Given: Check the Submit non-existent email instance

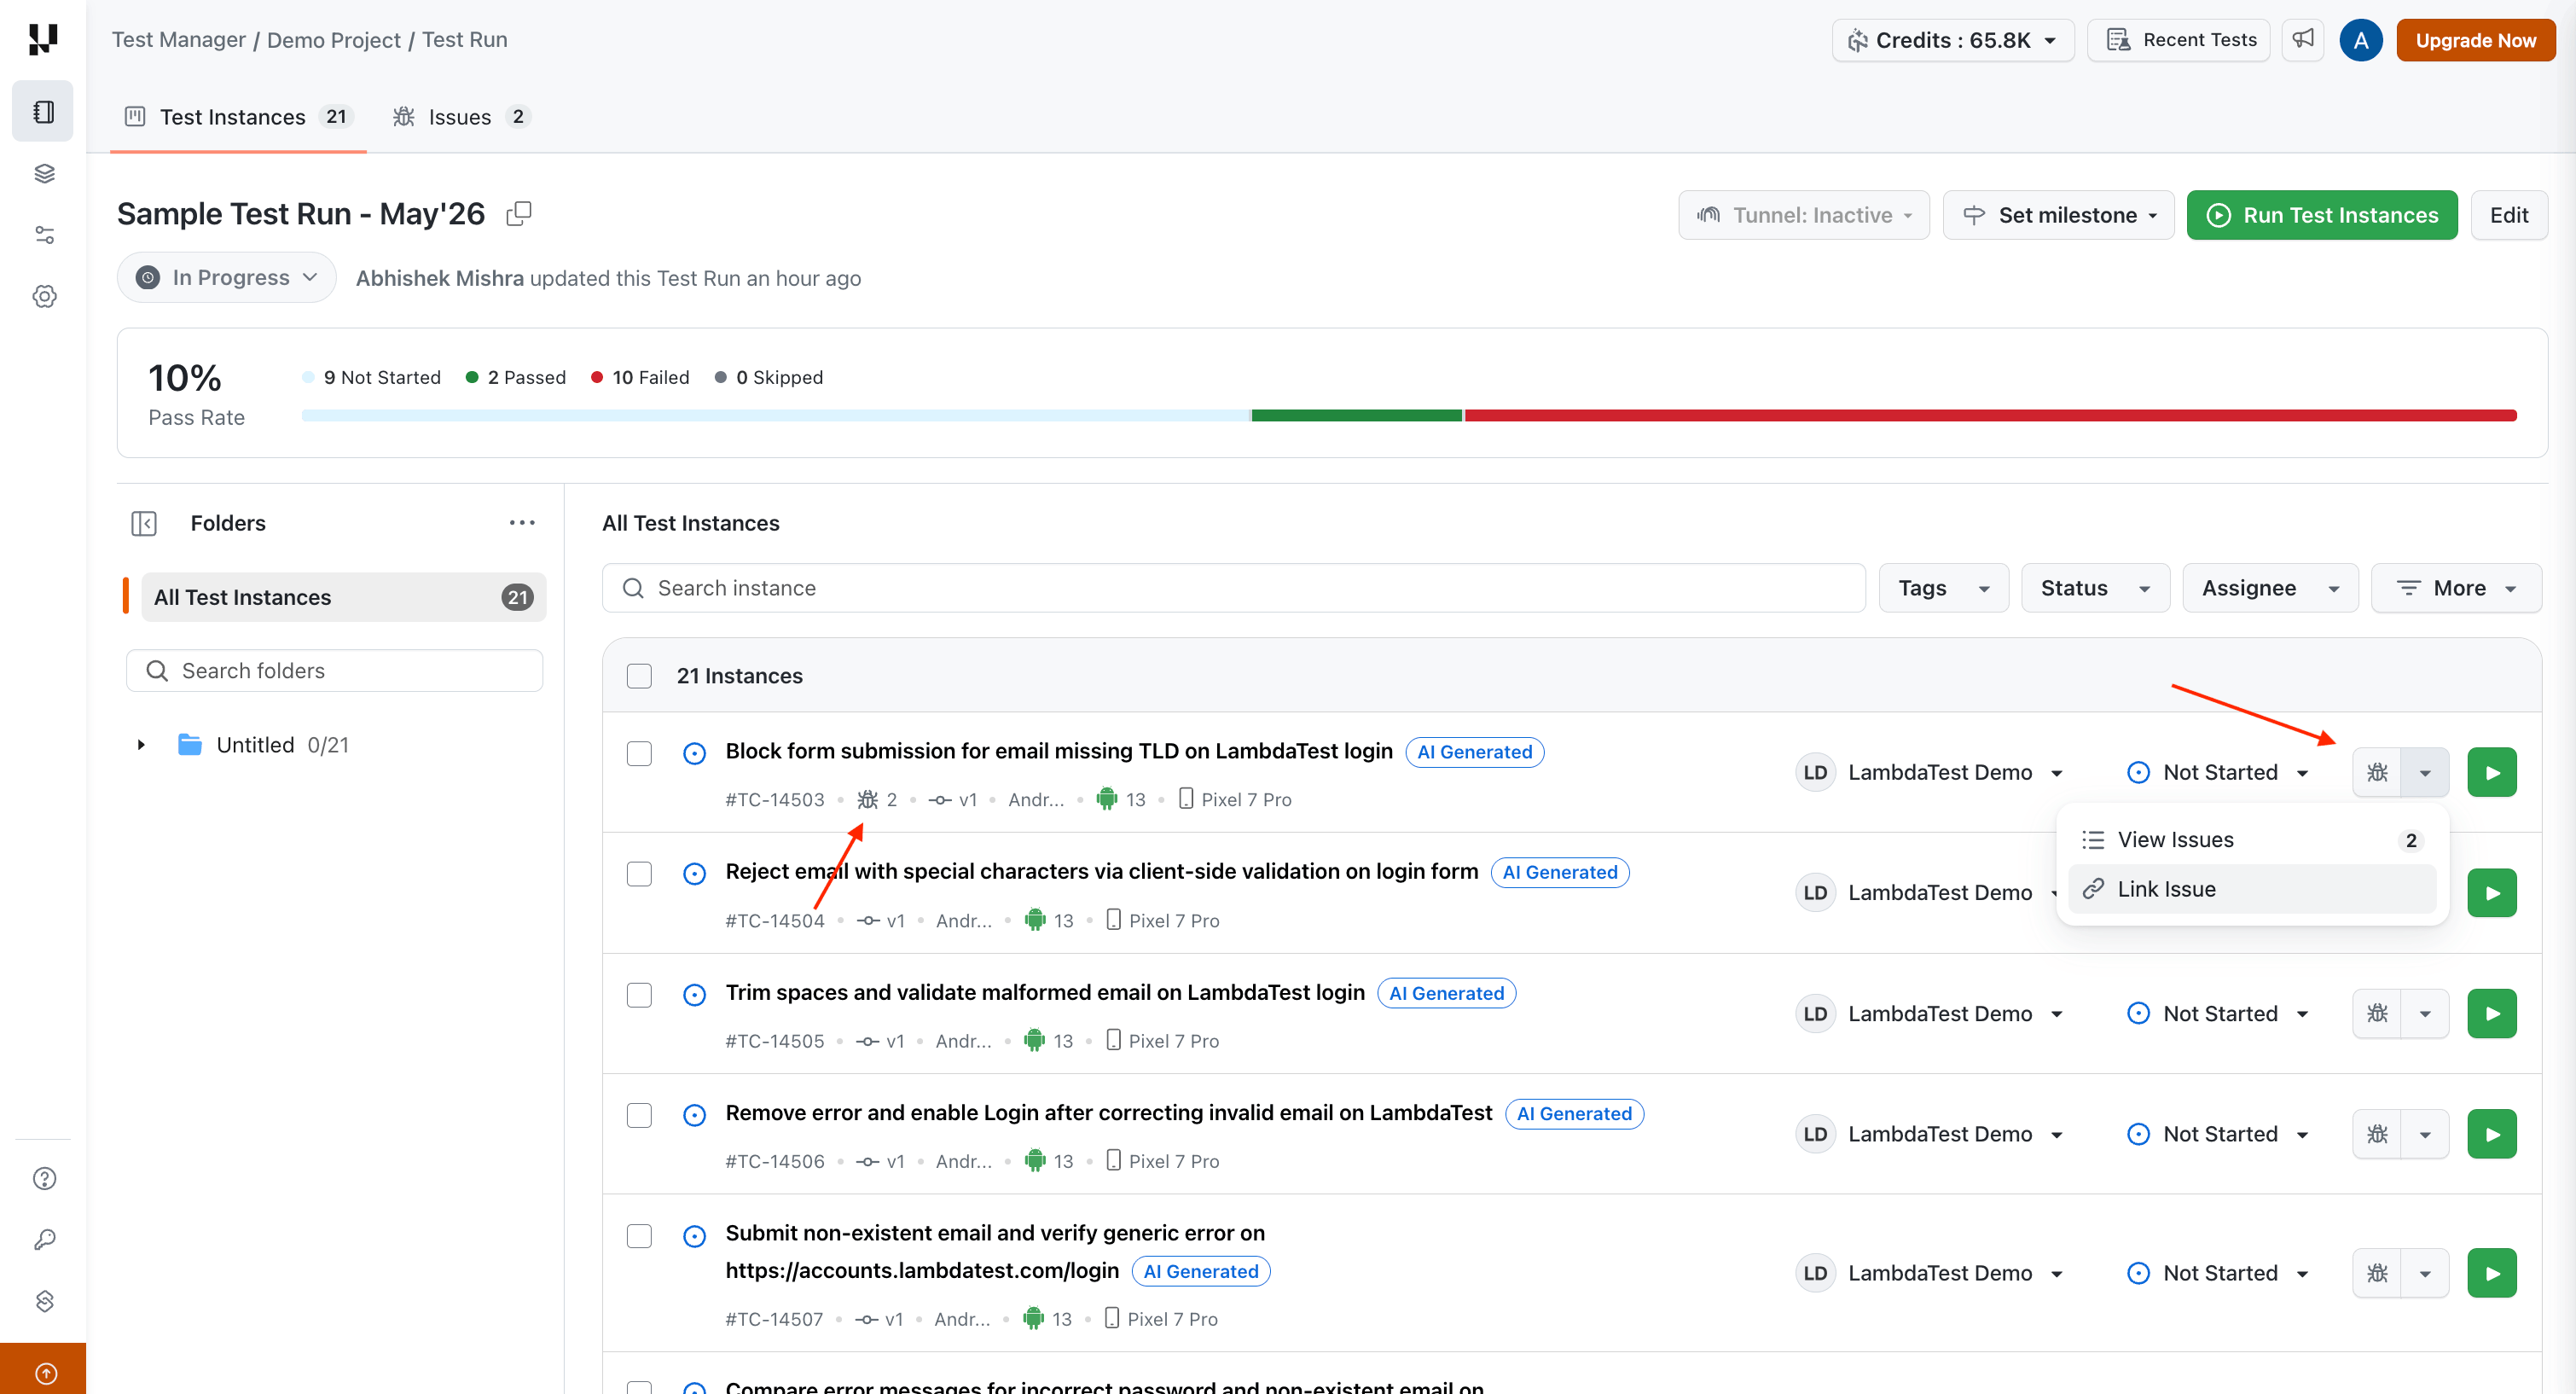Looking at the screenshot, I should click(x=639, y=1236).
